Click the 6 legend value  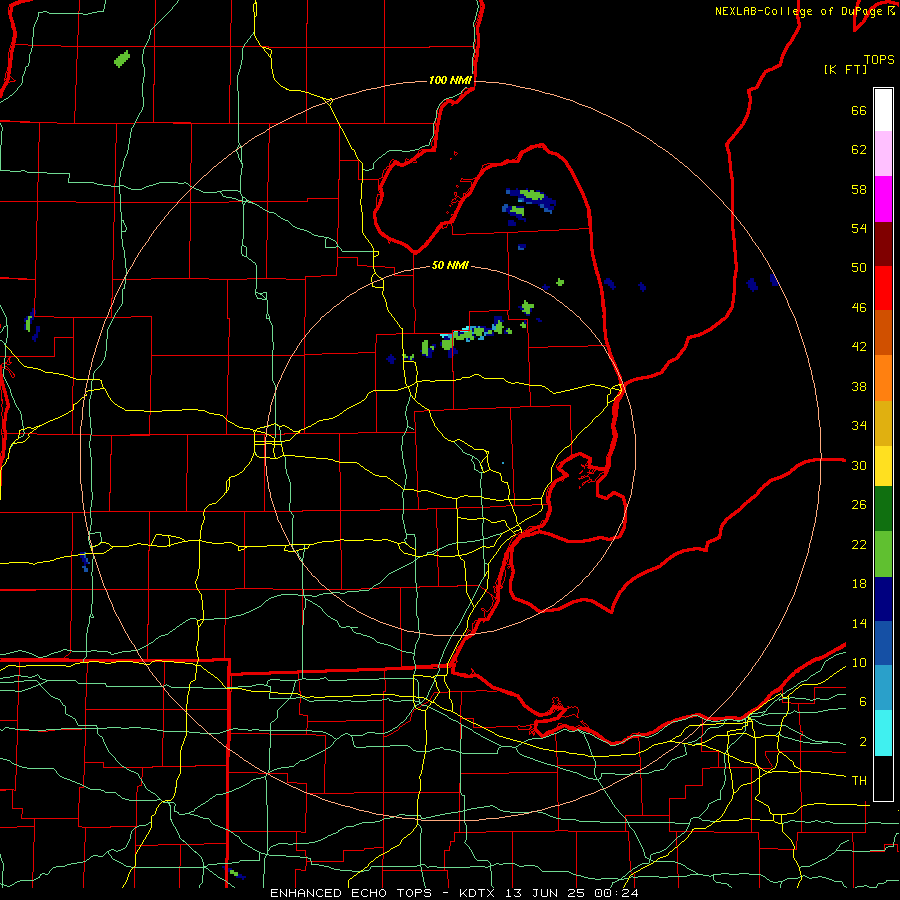pos(863,702)
